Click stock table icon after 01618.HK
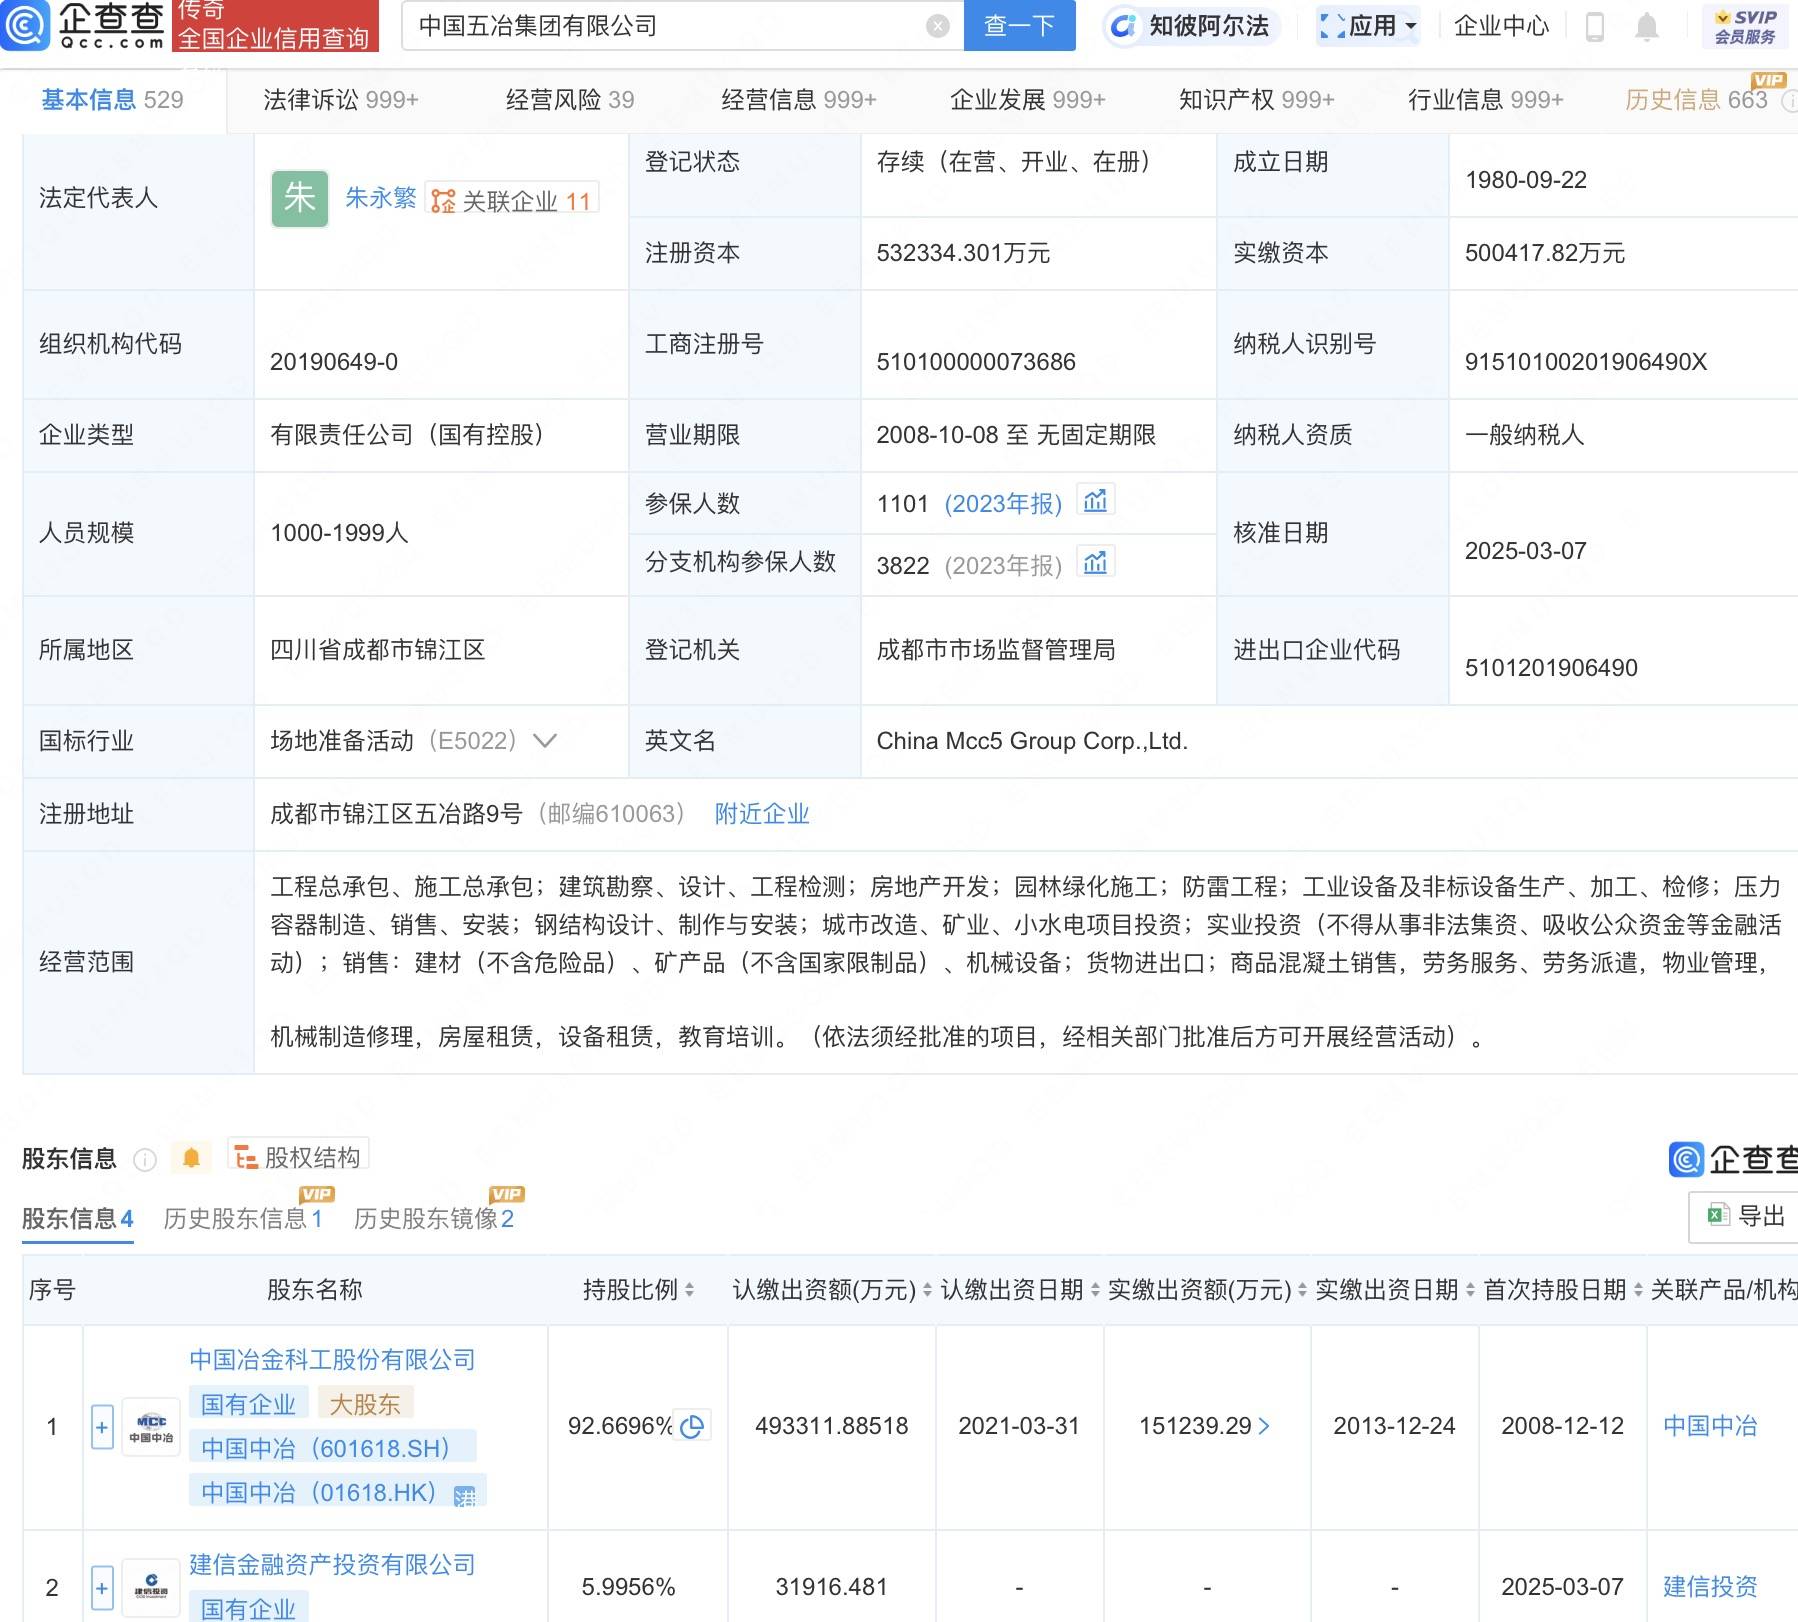The width and height of the screenshot is (1798, 1622). [x=465, y=1495]
